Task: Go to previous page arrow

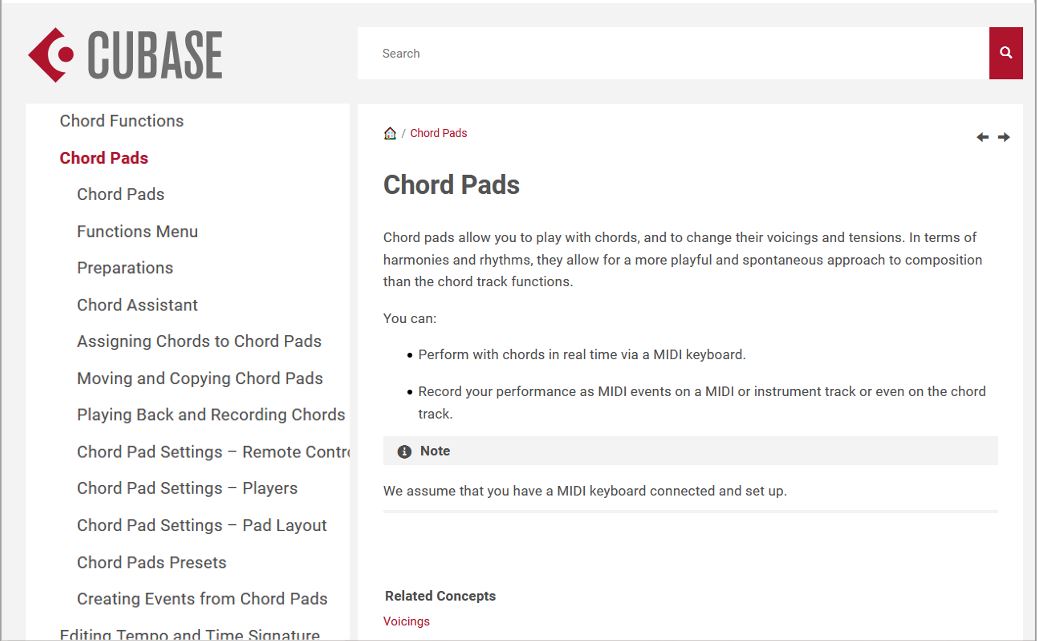Action: 983,137
